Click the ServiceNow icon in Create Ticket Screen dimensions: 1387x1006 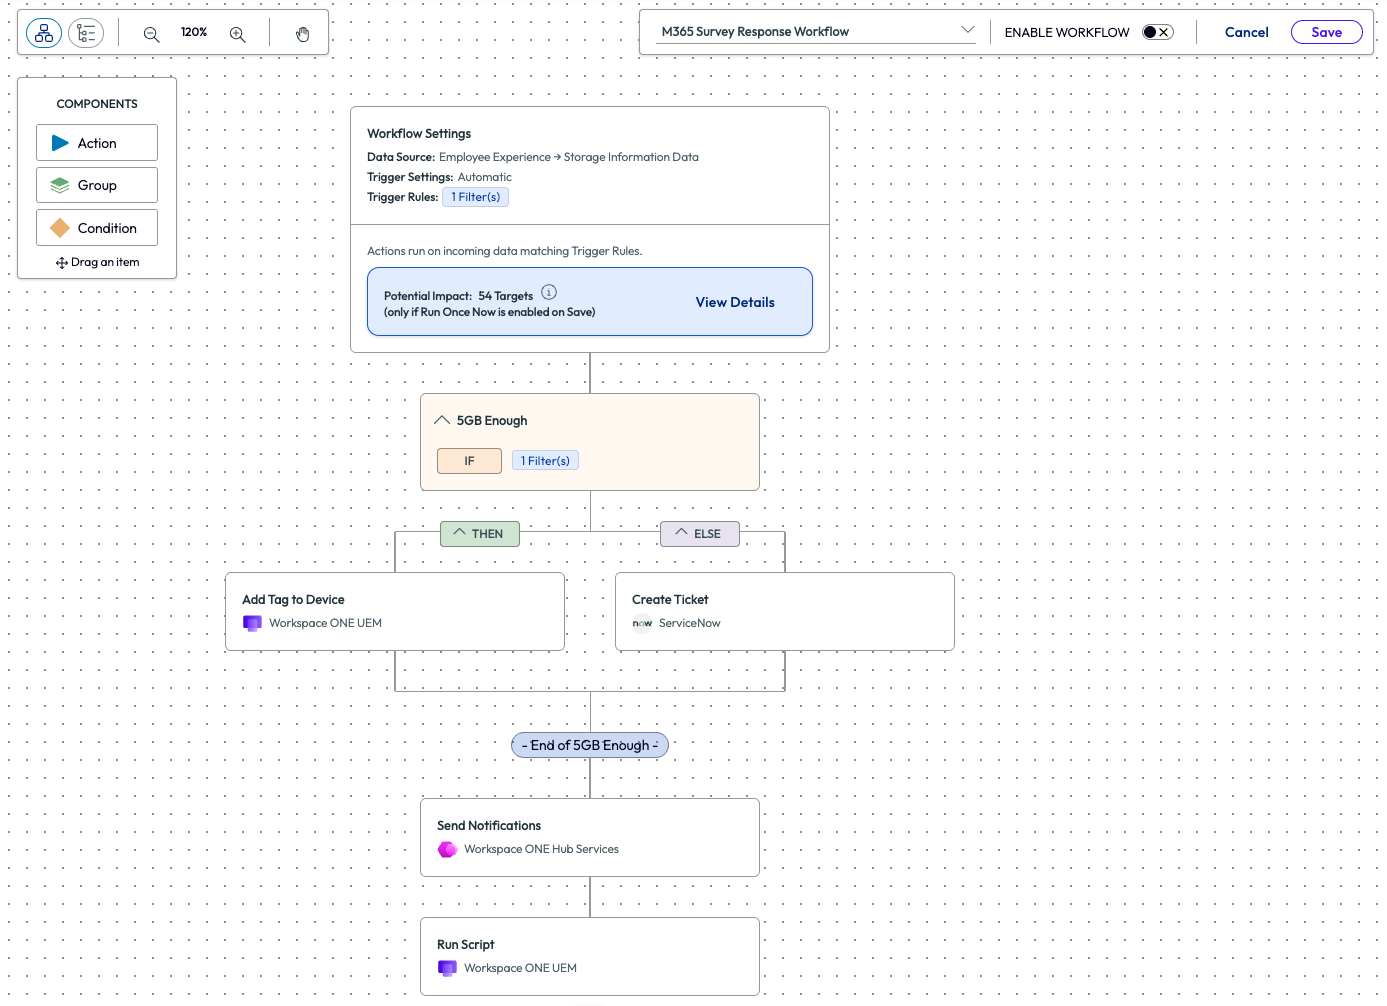642,623
